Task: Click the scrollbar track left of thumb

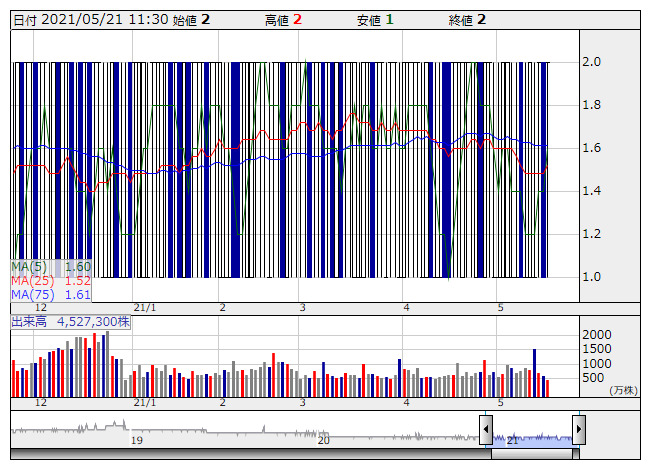Action: pyautogui.click(x=250, y=453)
